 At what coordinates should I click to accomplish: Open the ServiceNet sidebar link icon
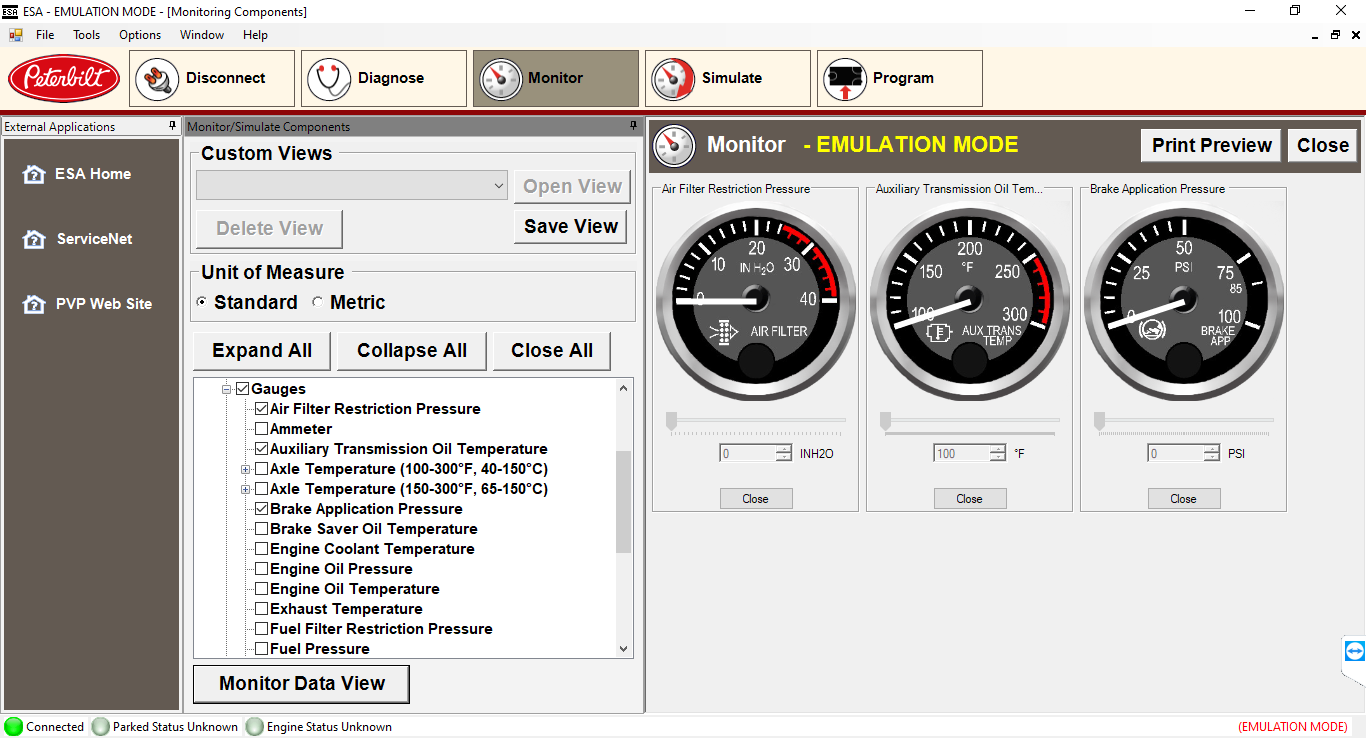34,240
